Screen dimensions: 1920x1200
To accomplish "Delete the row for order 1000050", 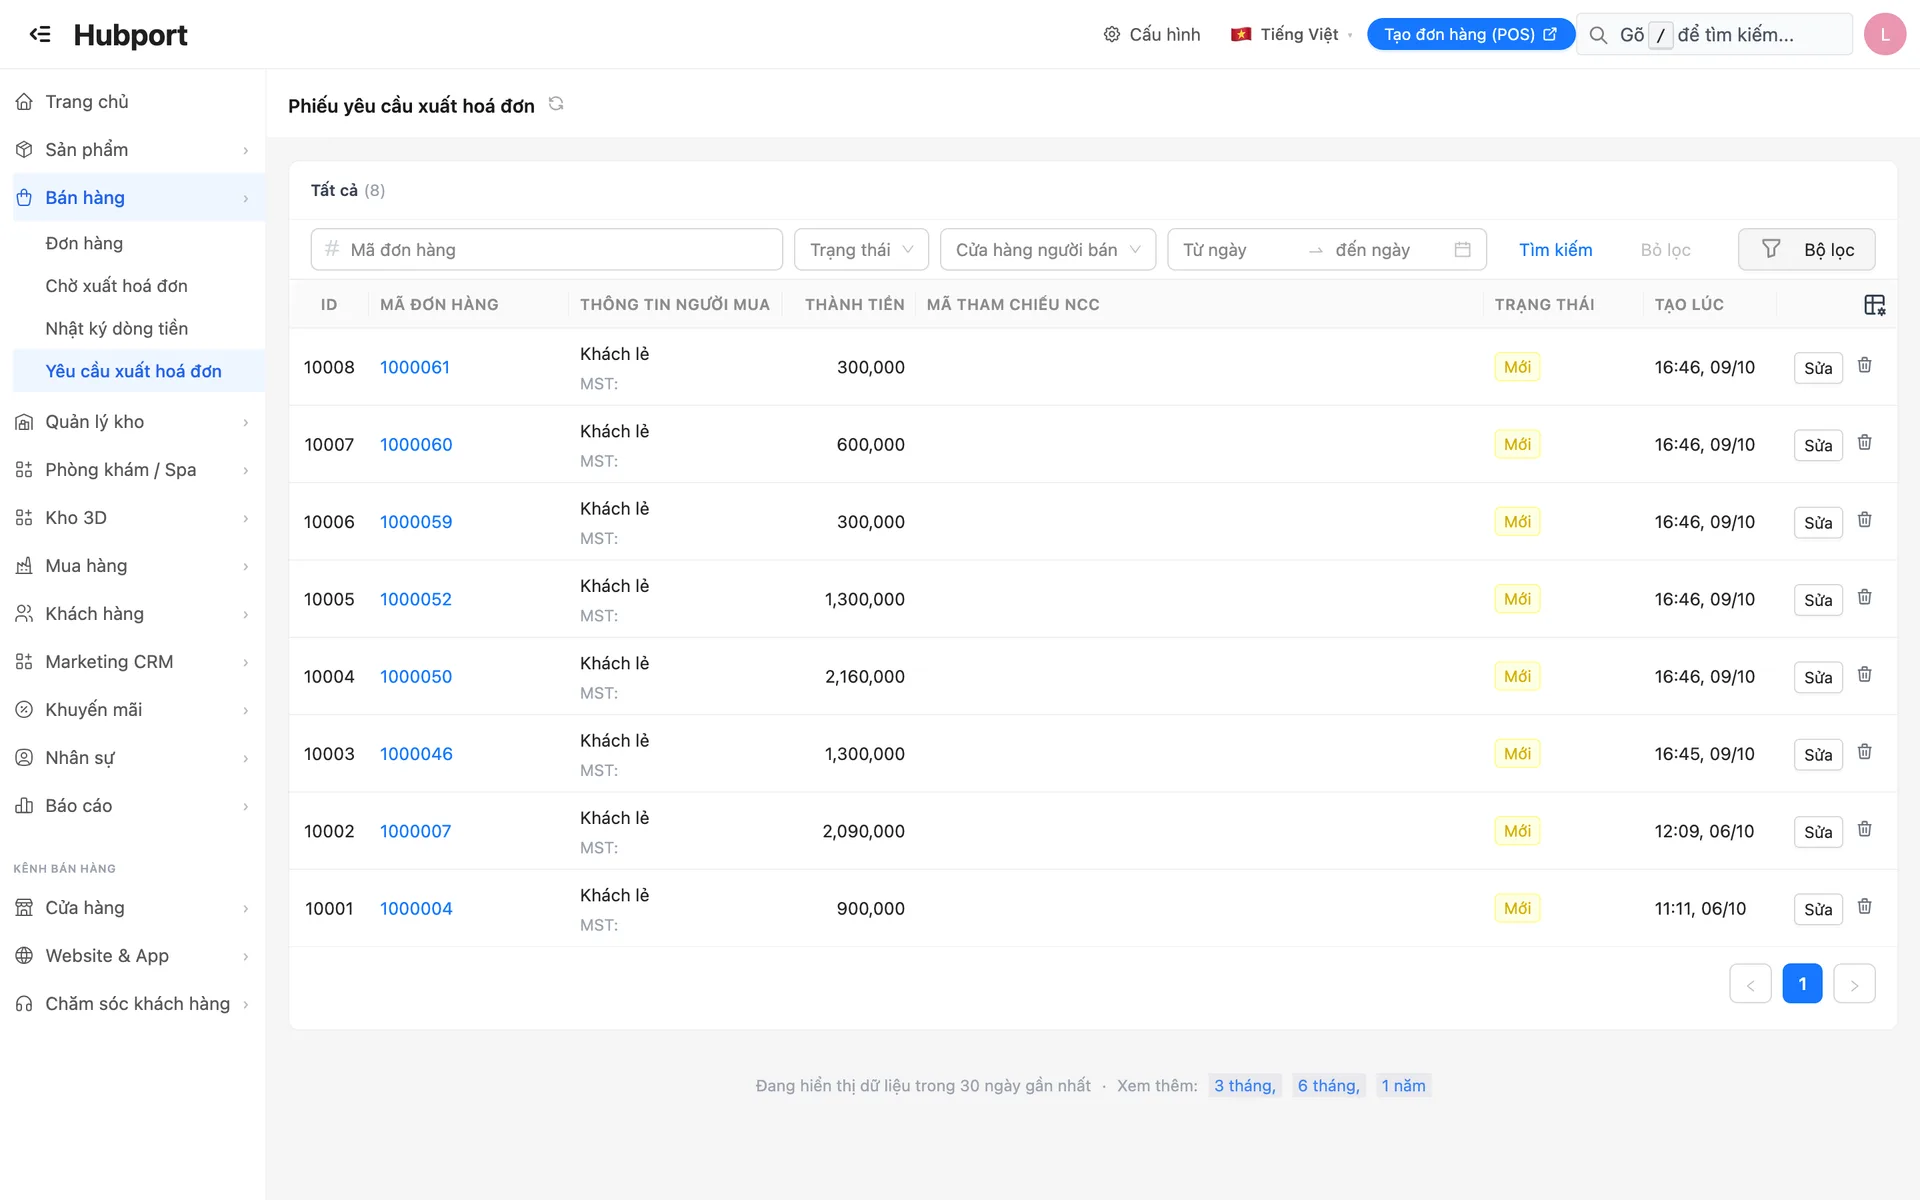I will (1865, 675).
